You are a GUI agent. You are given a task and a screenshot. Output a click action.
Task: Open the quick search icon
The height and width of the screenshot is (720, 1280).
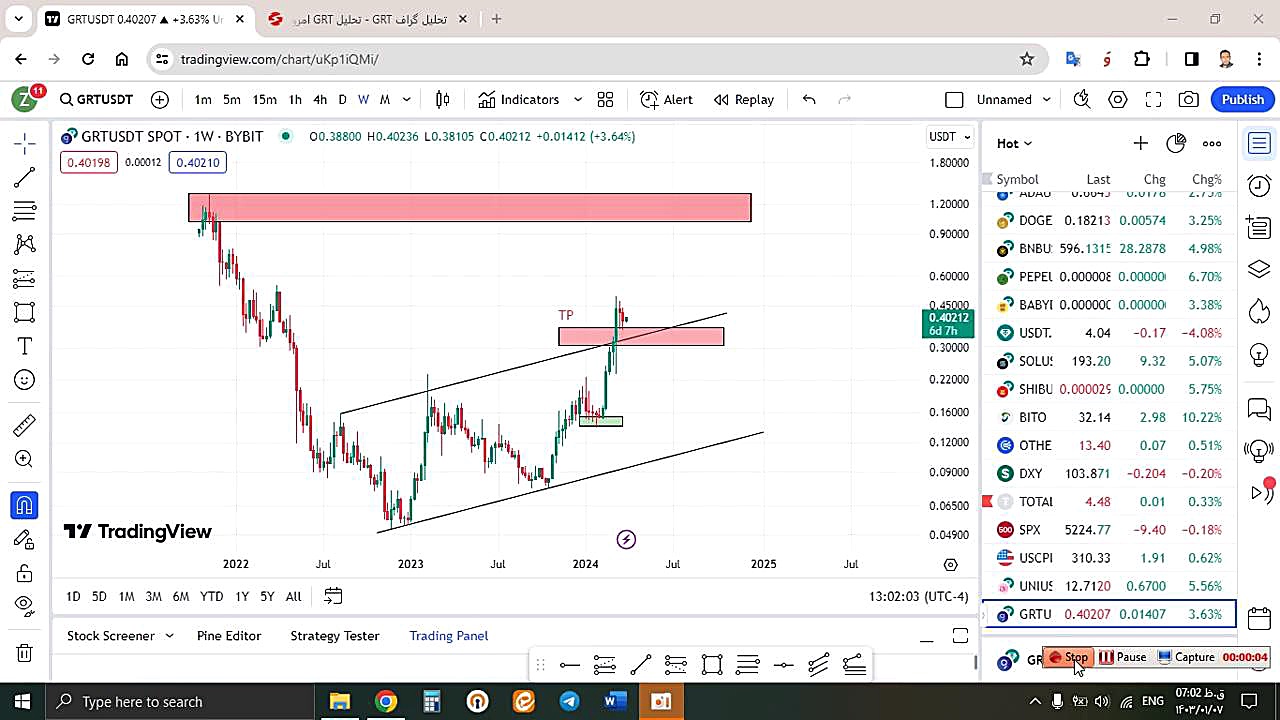pos(1081,99)
